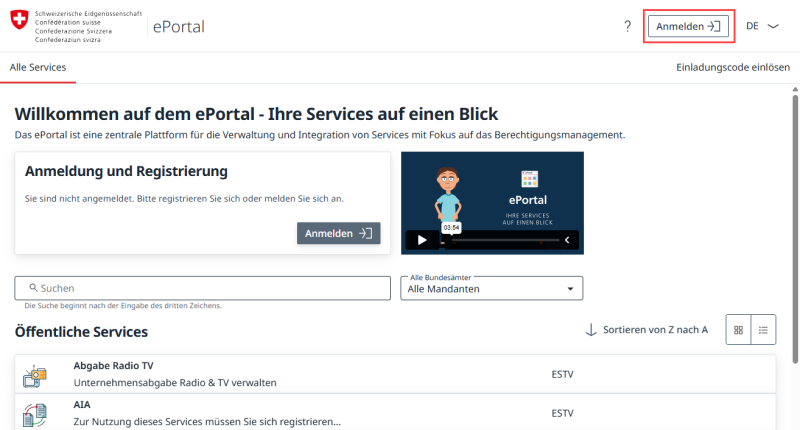Switch to grid tile view
This screenshot has height=430, width=800.
click(x=739, y=330)
